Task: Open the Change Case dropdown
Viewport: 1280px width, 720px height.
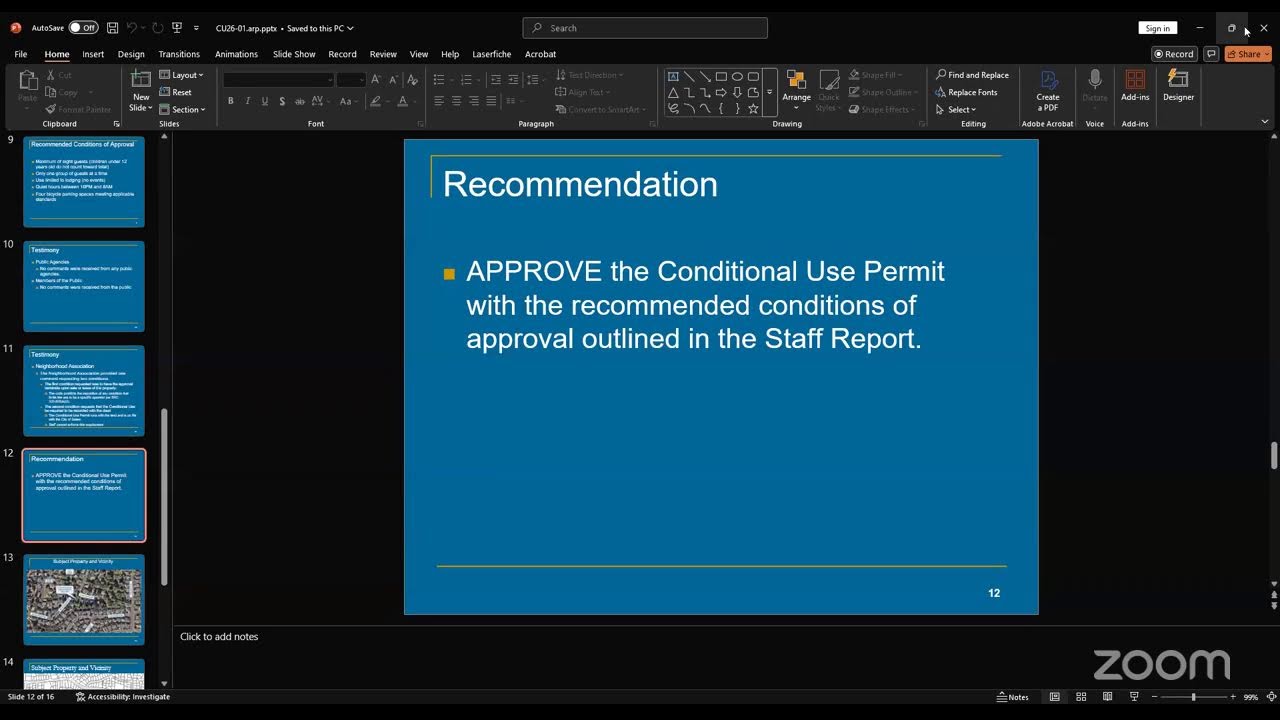Action: coord(348,101)
